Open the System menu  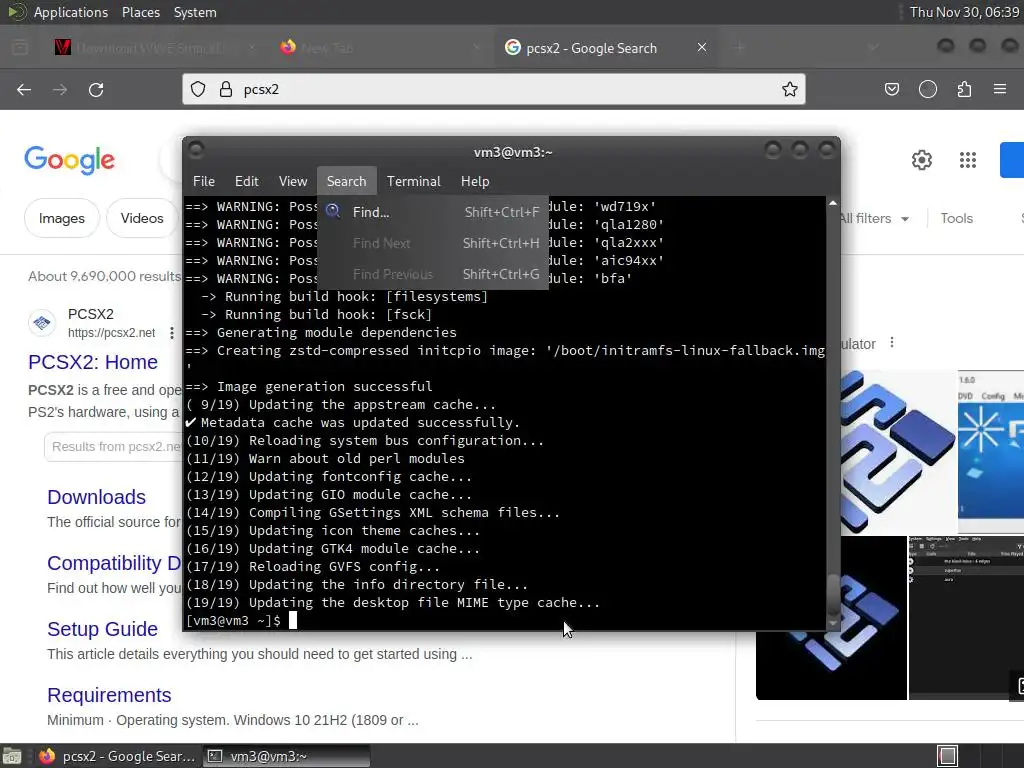click(x=195, y=12)
